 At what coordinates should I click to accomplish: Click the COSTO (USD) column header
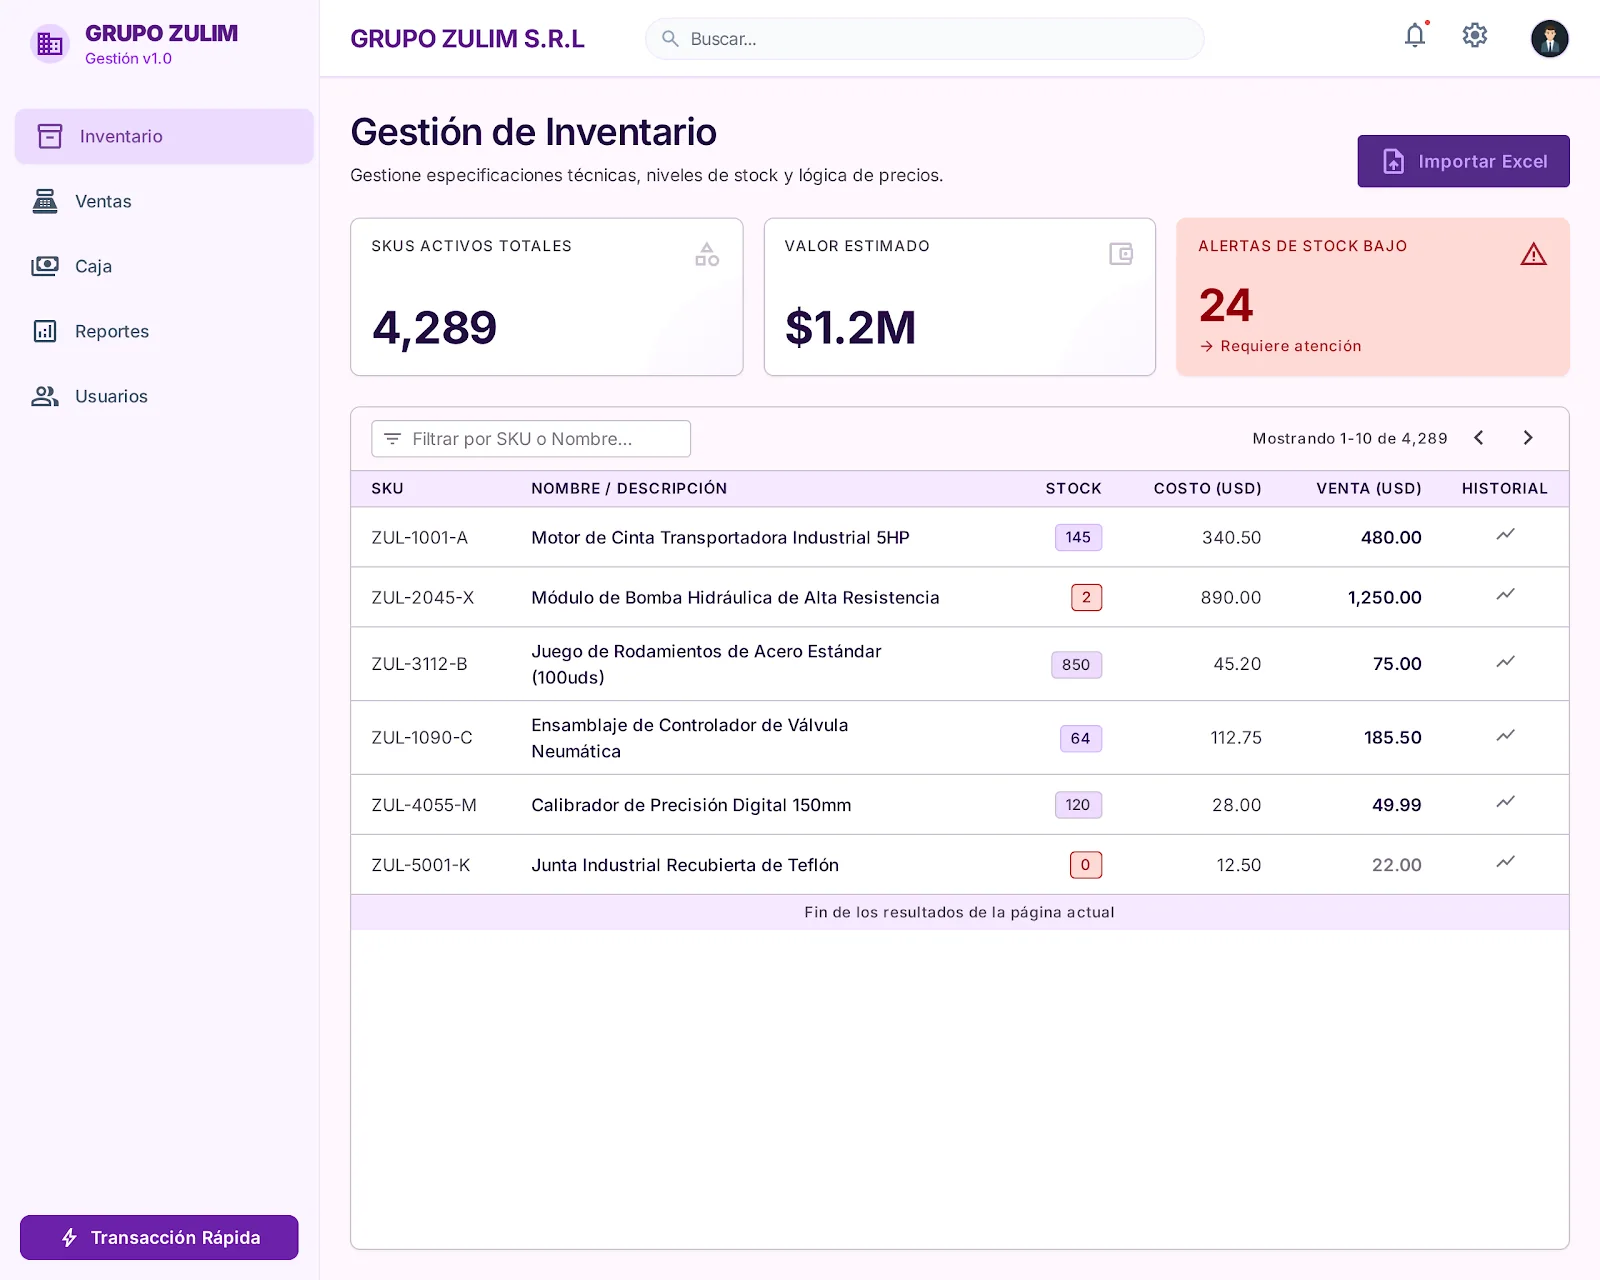tap(1207, 489)
